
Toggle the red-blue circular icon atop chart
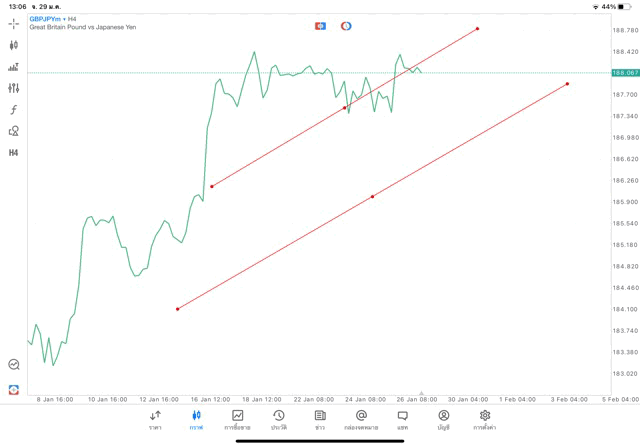[346, 26]
